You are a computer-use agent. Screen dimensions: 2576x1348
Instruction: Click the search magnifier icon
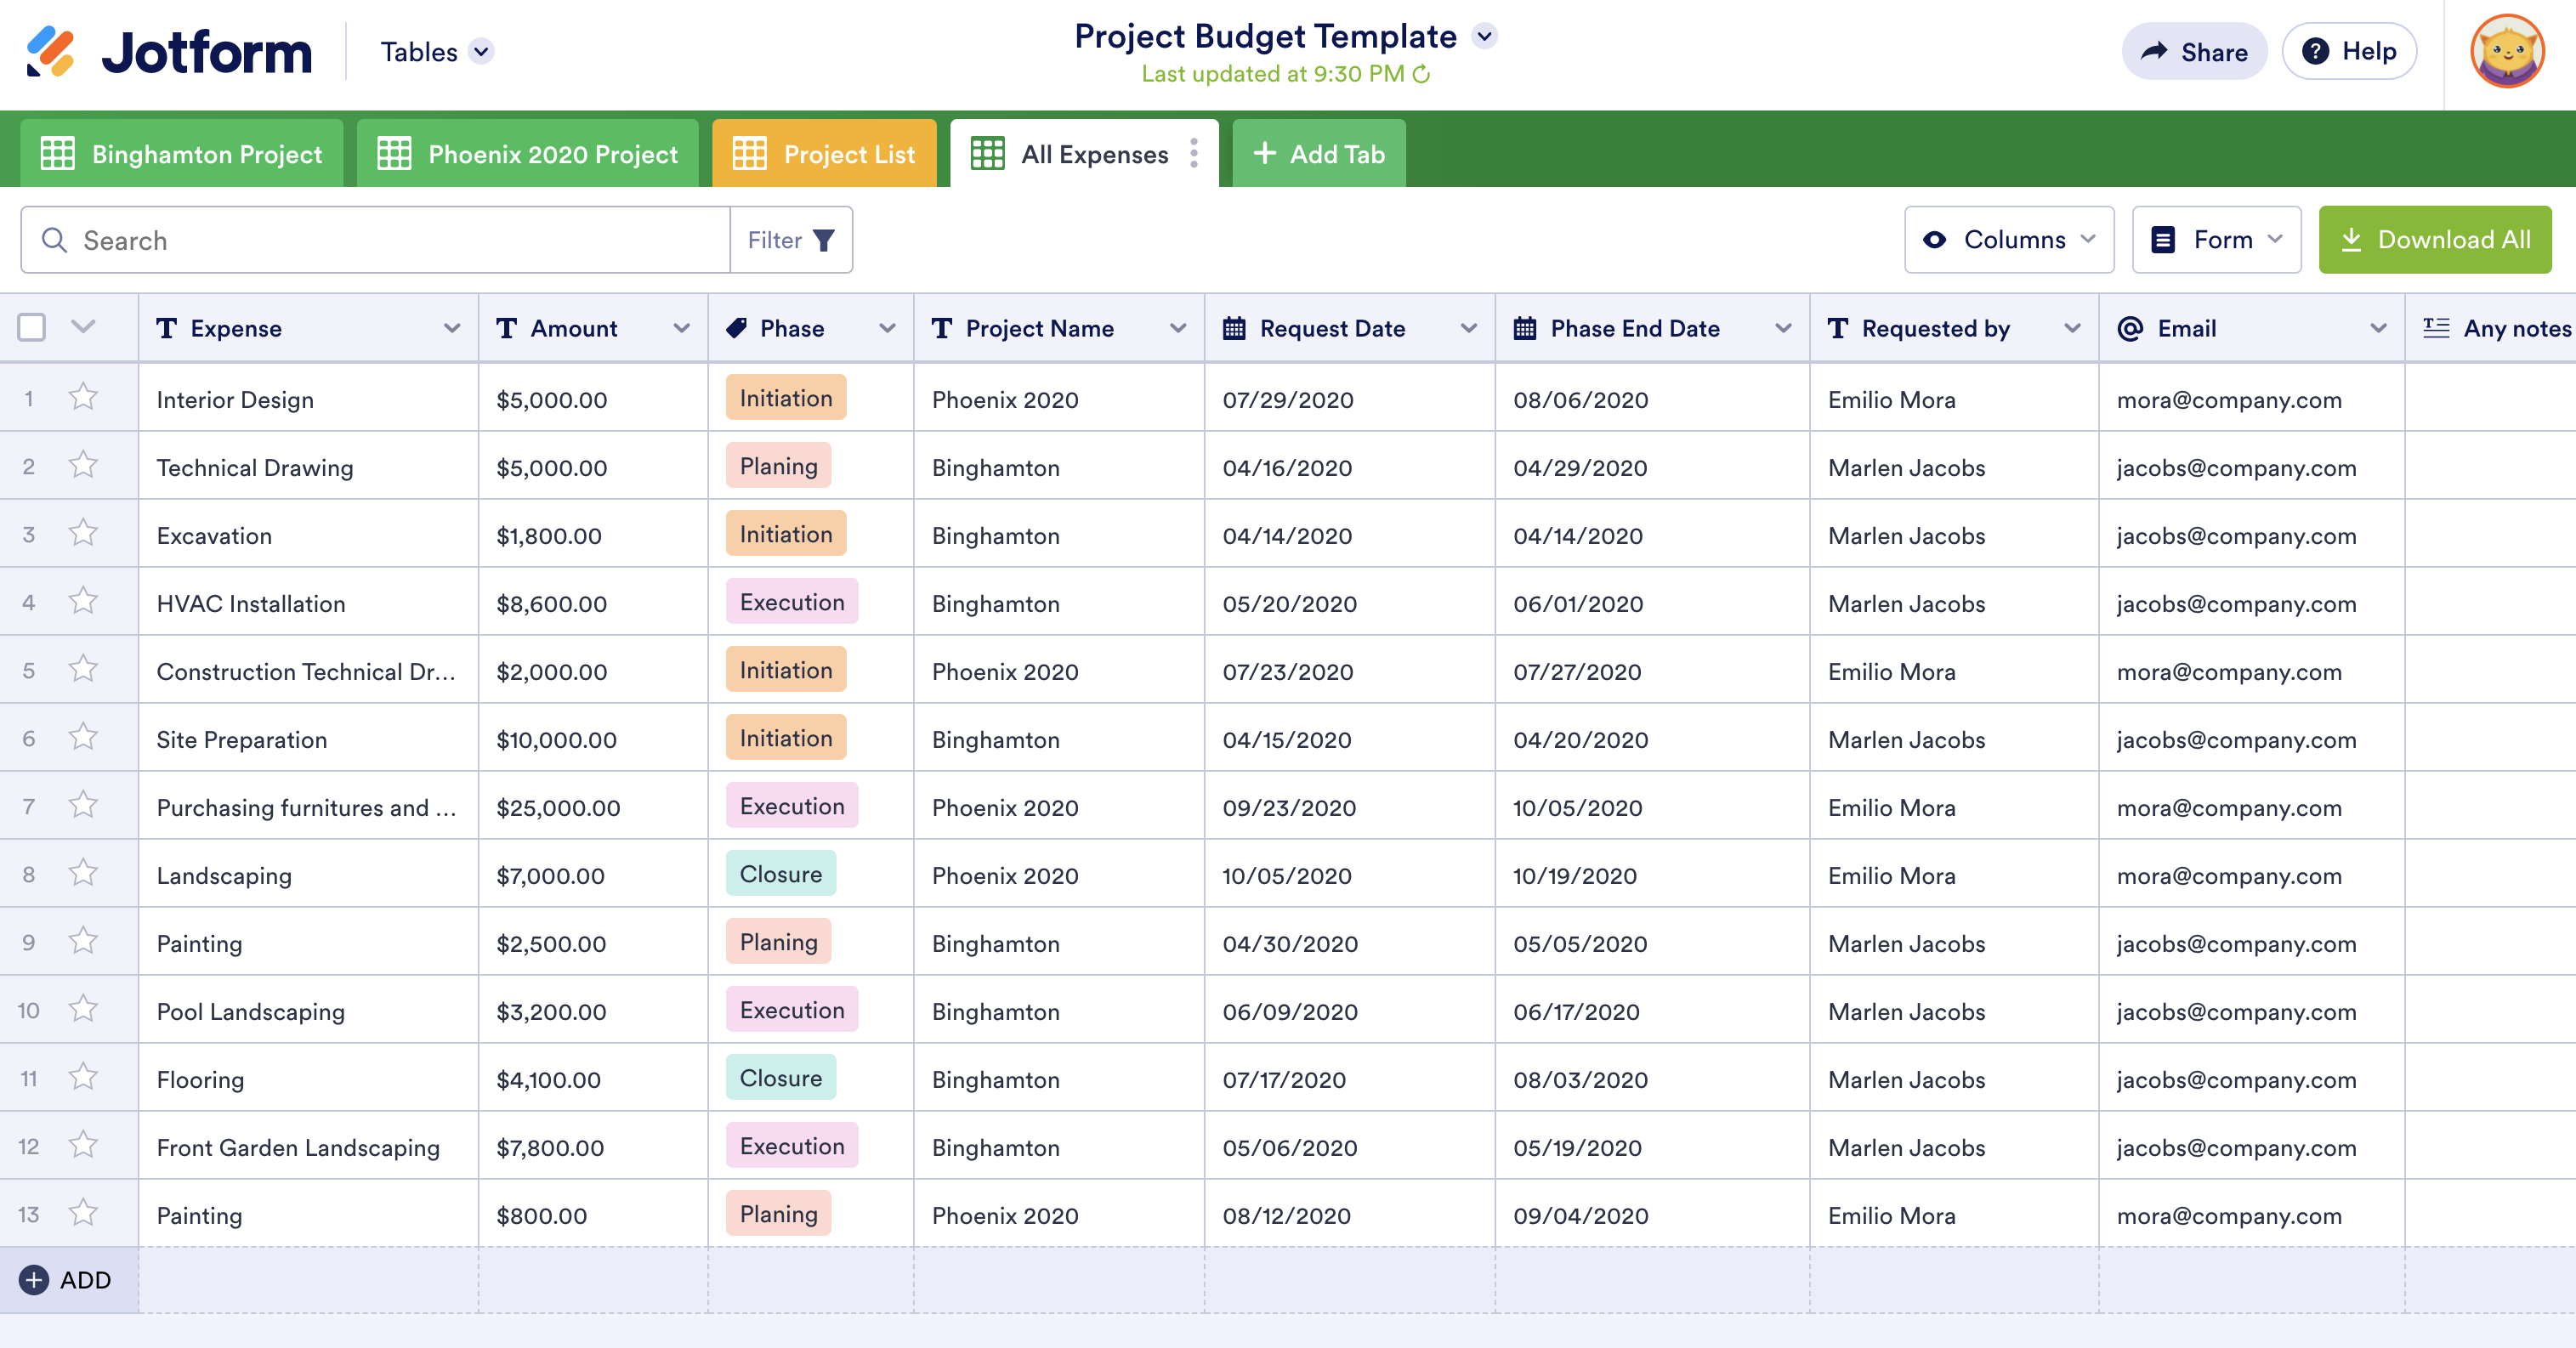point(54,240)
